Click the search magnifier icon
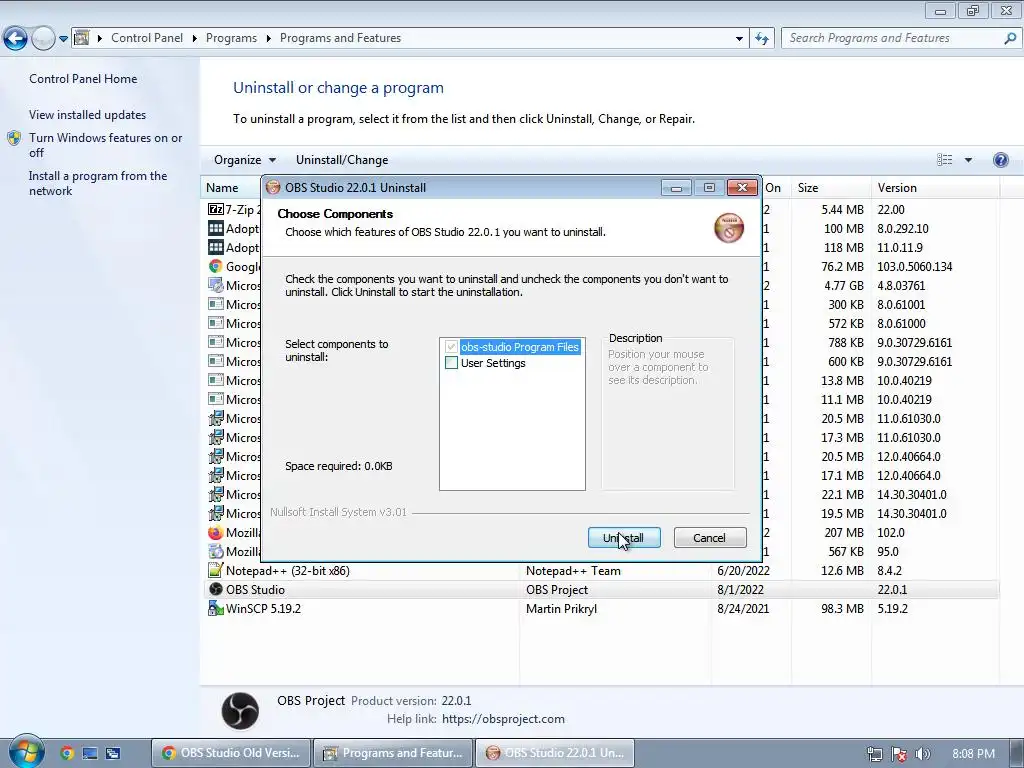This screenshot has width=1024, height=768. click(1010, 38)
